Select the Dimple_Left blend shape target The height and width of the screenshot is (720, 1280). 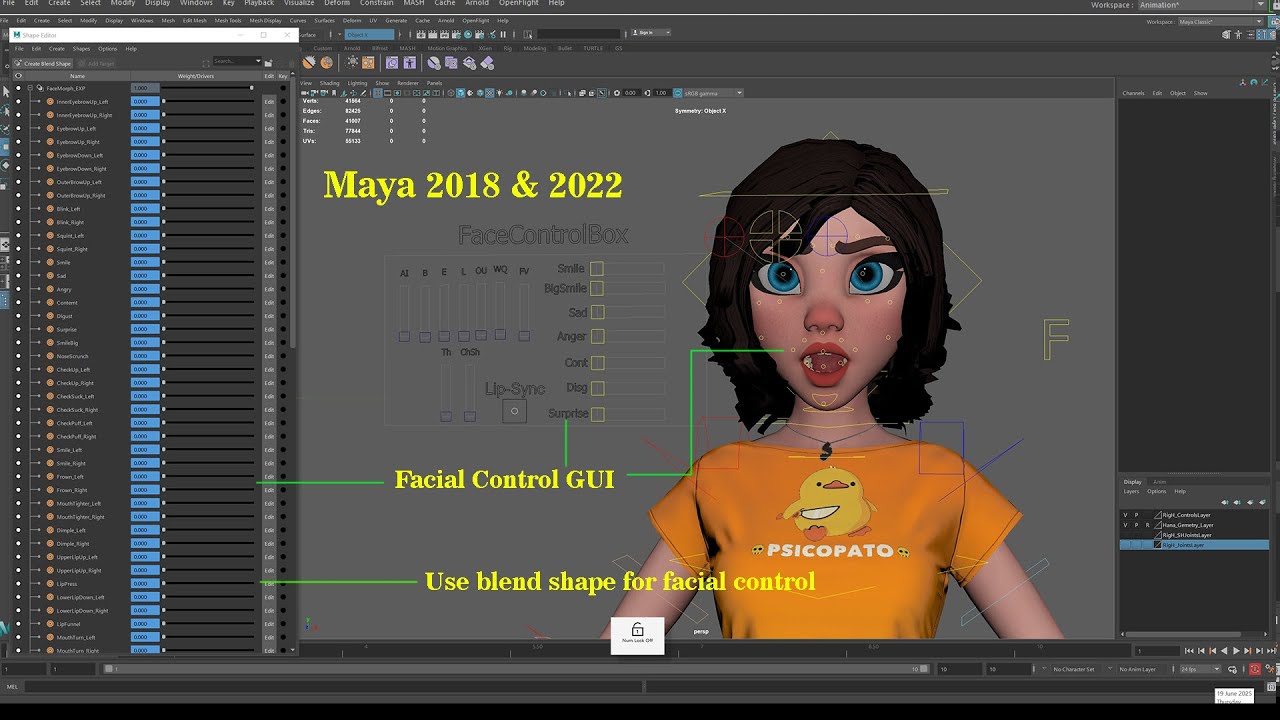[x=72, y=530]
